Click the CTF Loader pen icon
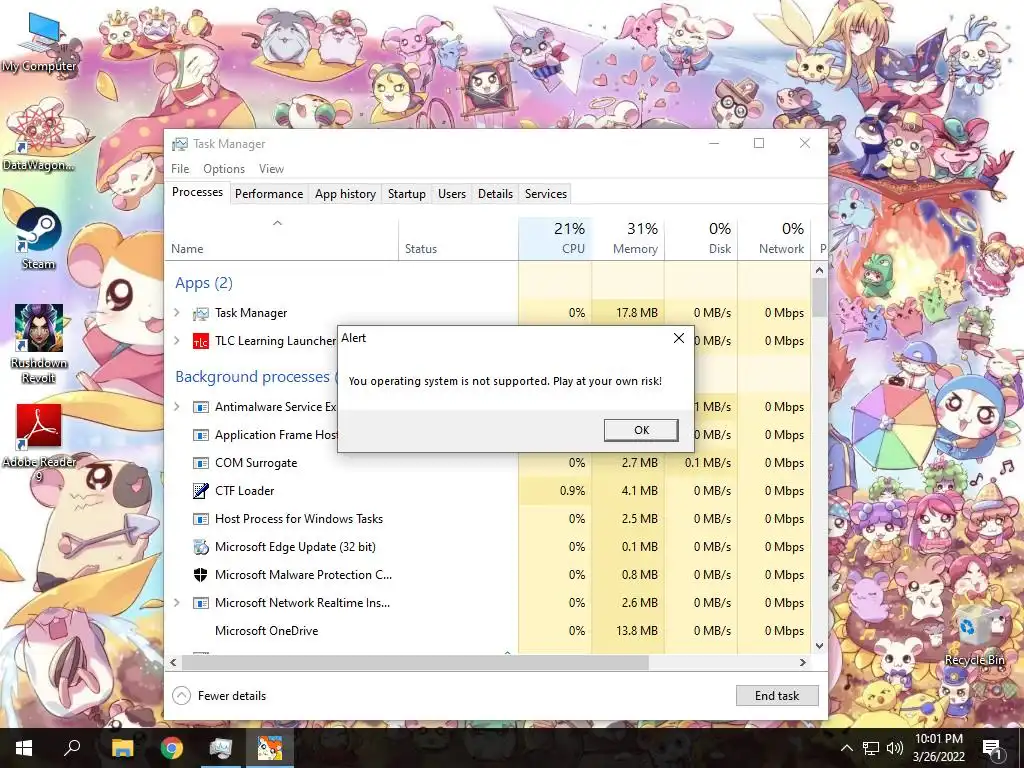Screen dimensions: 1024x768 [x=200, y=491]
